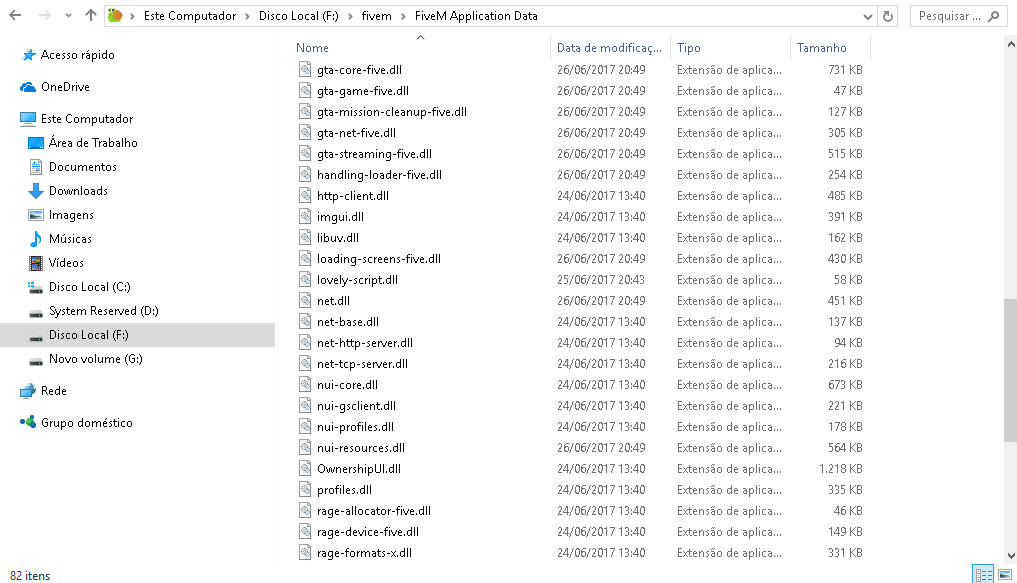Select nui-gsclient.dll file

click(x=356, y=406)
